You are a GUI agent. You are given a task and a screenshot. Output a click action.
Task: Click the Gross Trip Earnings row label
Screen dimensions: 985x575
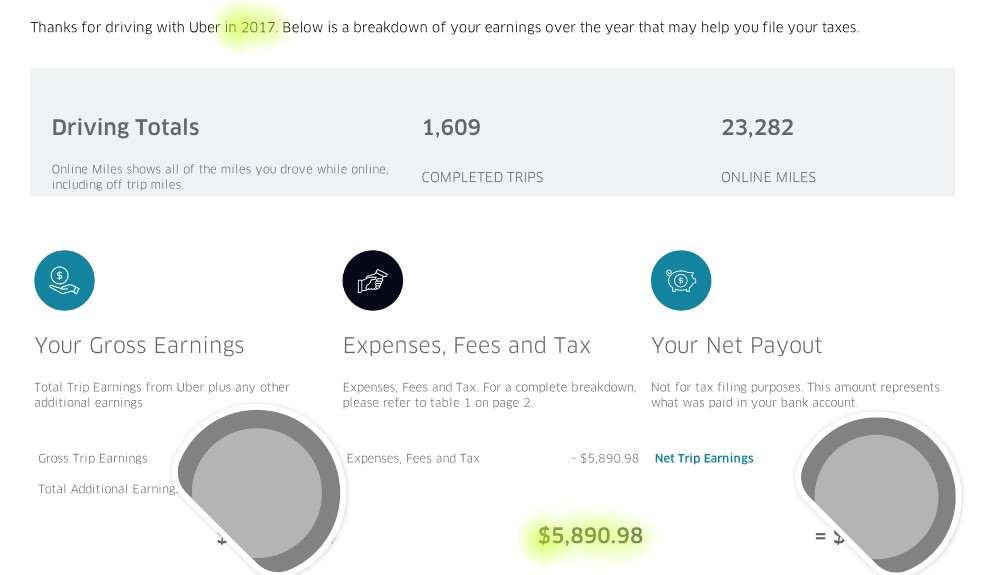93,458
